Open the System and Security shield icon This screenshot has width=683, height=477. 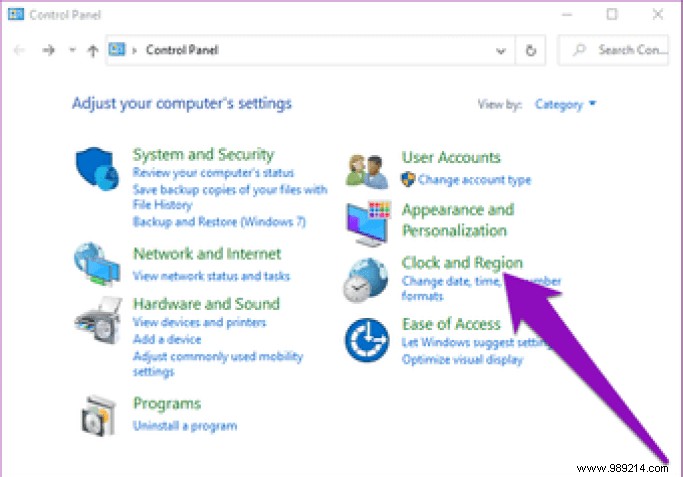[x=97, y=169]
